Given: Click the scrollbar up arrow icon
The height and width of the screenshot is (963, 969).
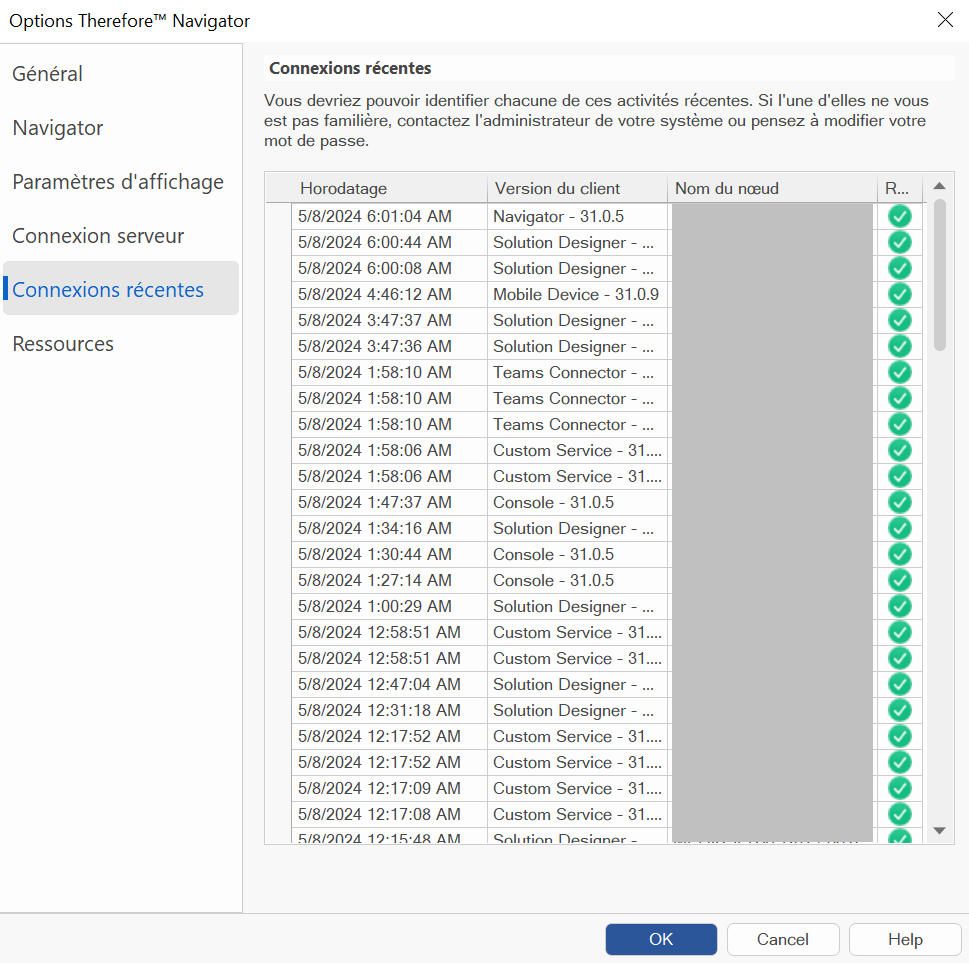Looking at the screenshot, I should pos(938,185).
